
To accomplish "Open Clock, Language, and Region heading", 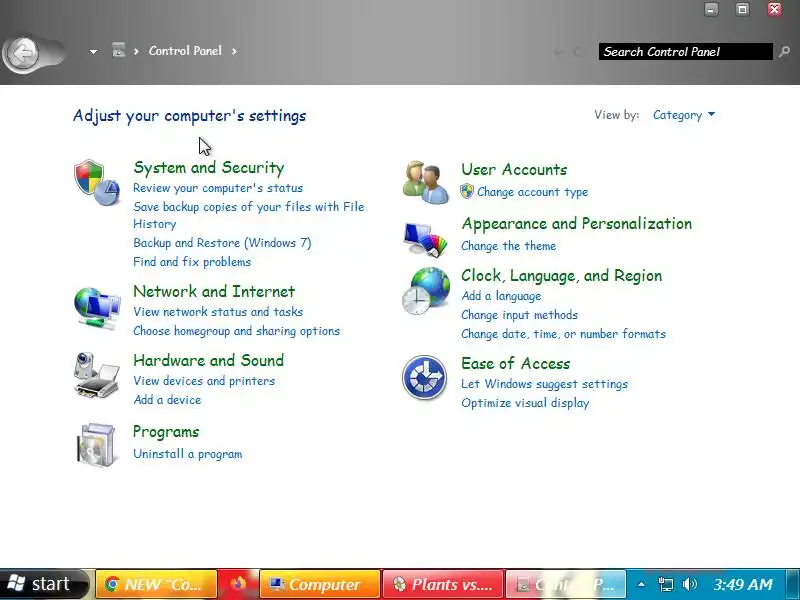I will pyautogui.click(x=561, y=276).
